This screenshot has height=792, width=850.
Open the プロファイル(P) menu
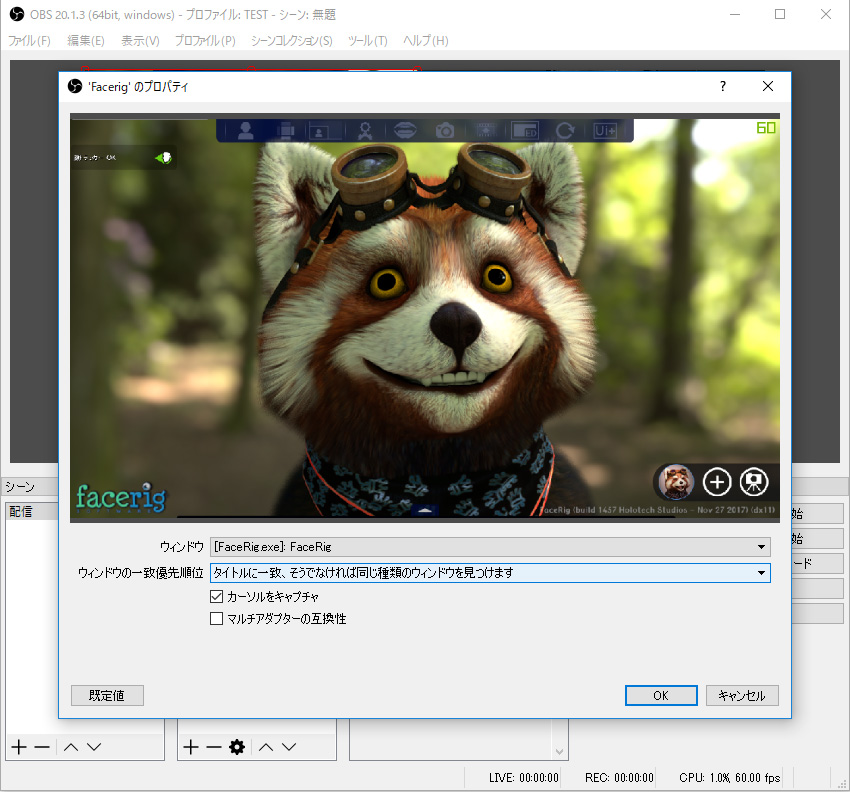point(205,41)
